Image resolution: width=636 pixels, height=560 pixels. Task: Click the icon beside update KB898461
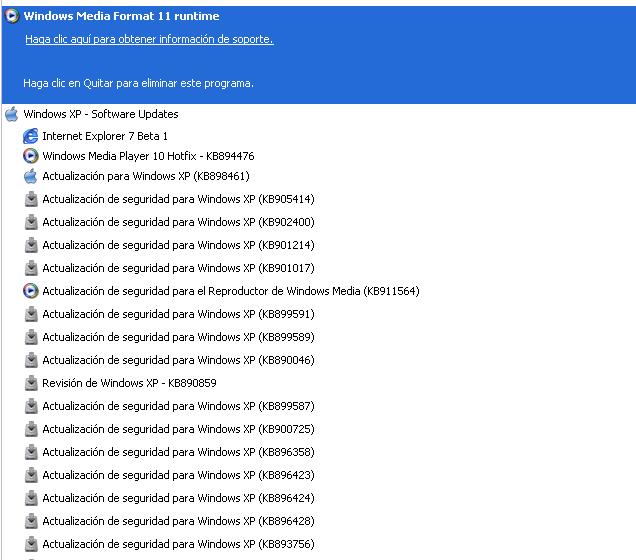pos(31,176)
